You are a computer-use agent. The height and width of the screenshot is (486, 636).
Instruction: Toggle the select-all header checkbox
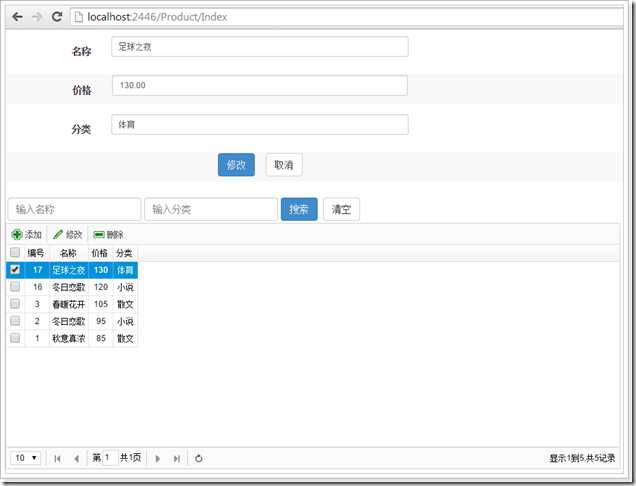(x=15, y=252)
